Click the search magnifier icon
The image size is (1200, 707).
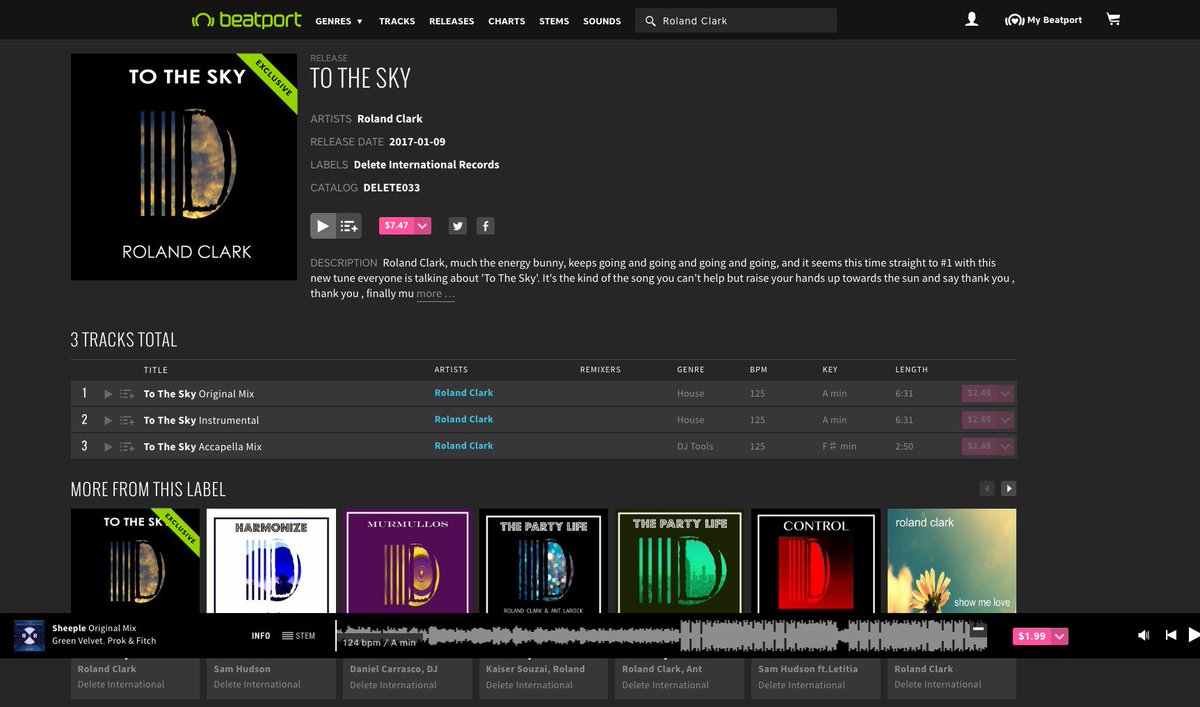point(651,21)
